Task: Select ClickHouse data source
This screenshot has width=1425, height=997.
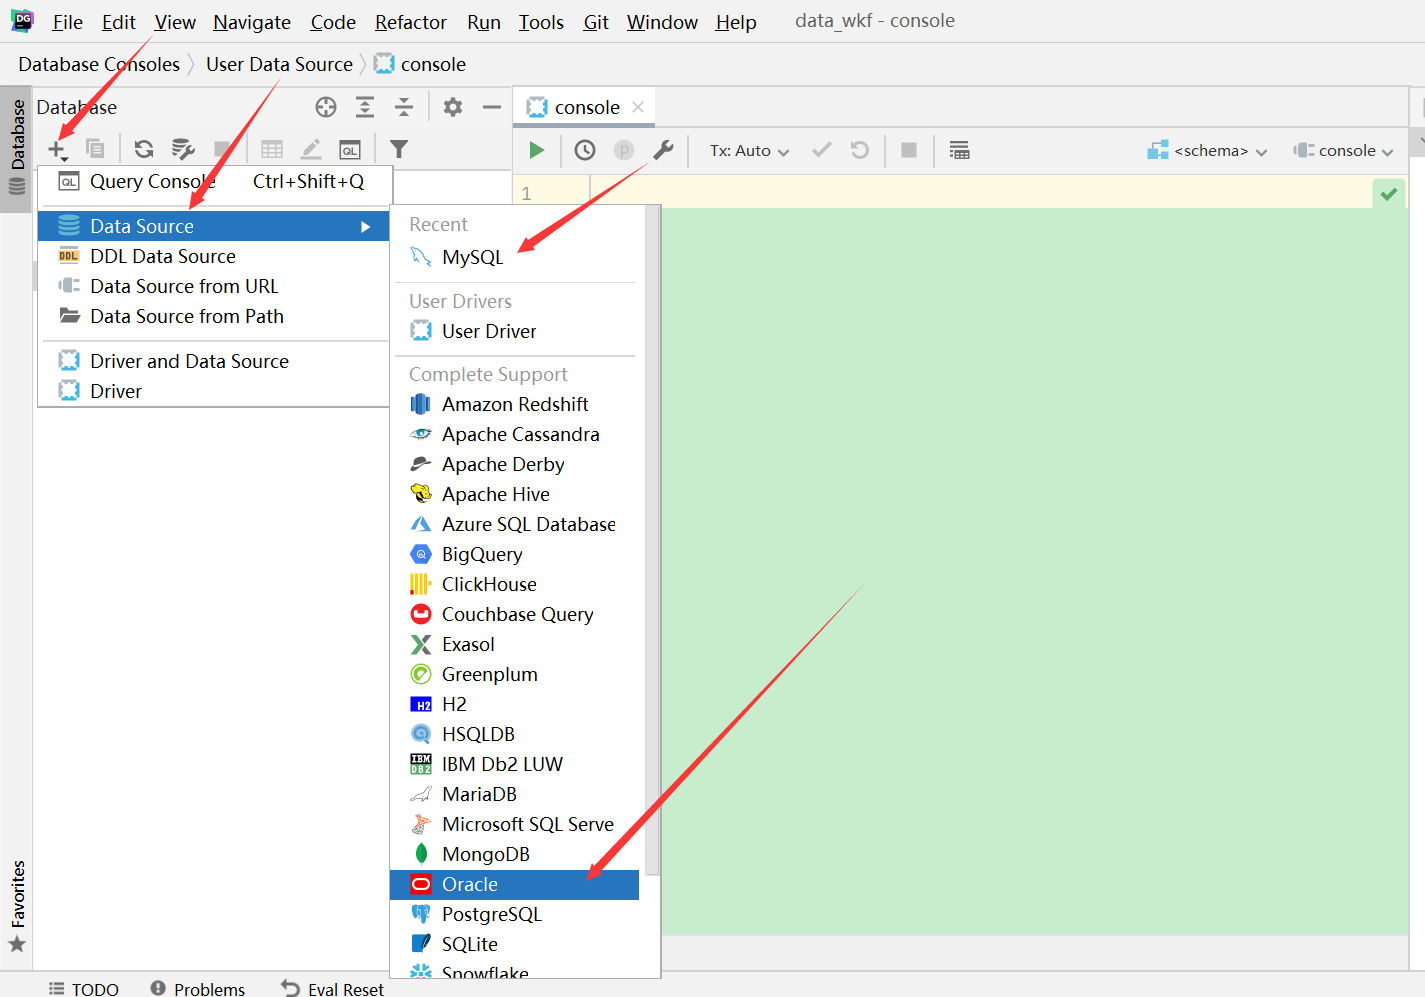Action: (514, 584)
